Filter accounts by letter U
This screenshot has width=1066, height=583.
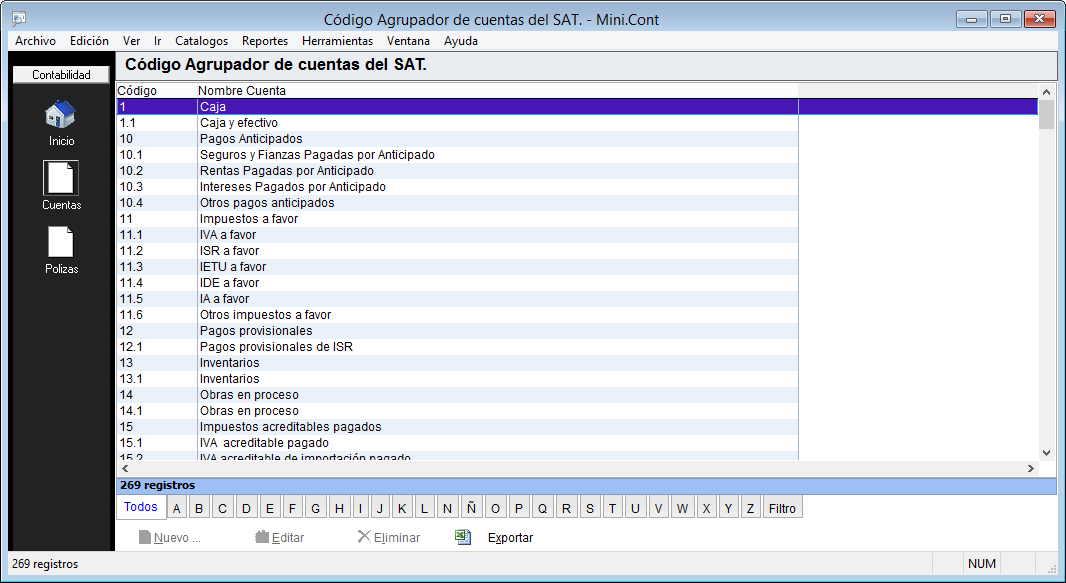coord(636,508)
